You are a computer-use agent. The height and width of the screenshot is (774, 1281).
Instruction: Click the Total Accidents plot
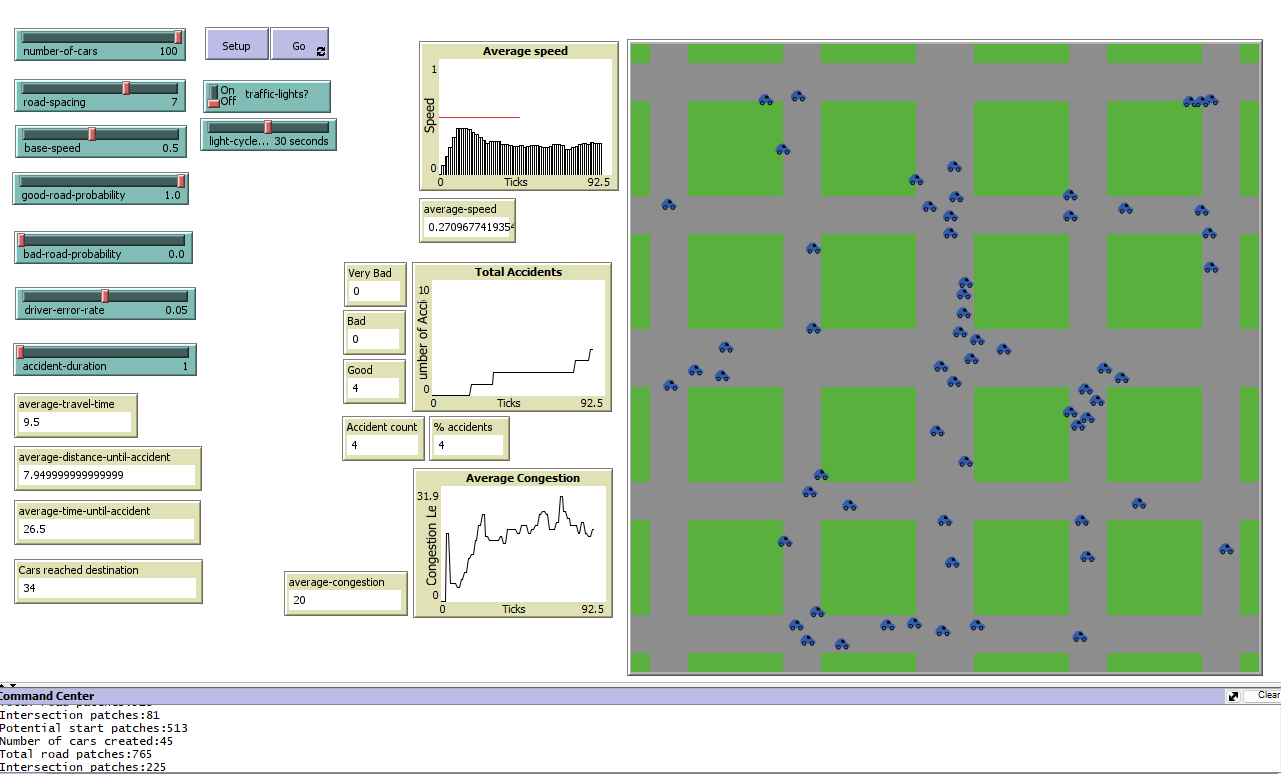pyautogui.click(x=512, y=340)
